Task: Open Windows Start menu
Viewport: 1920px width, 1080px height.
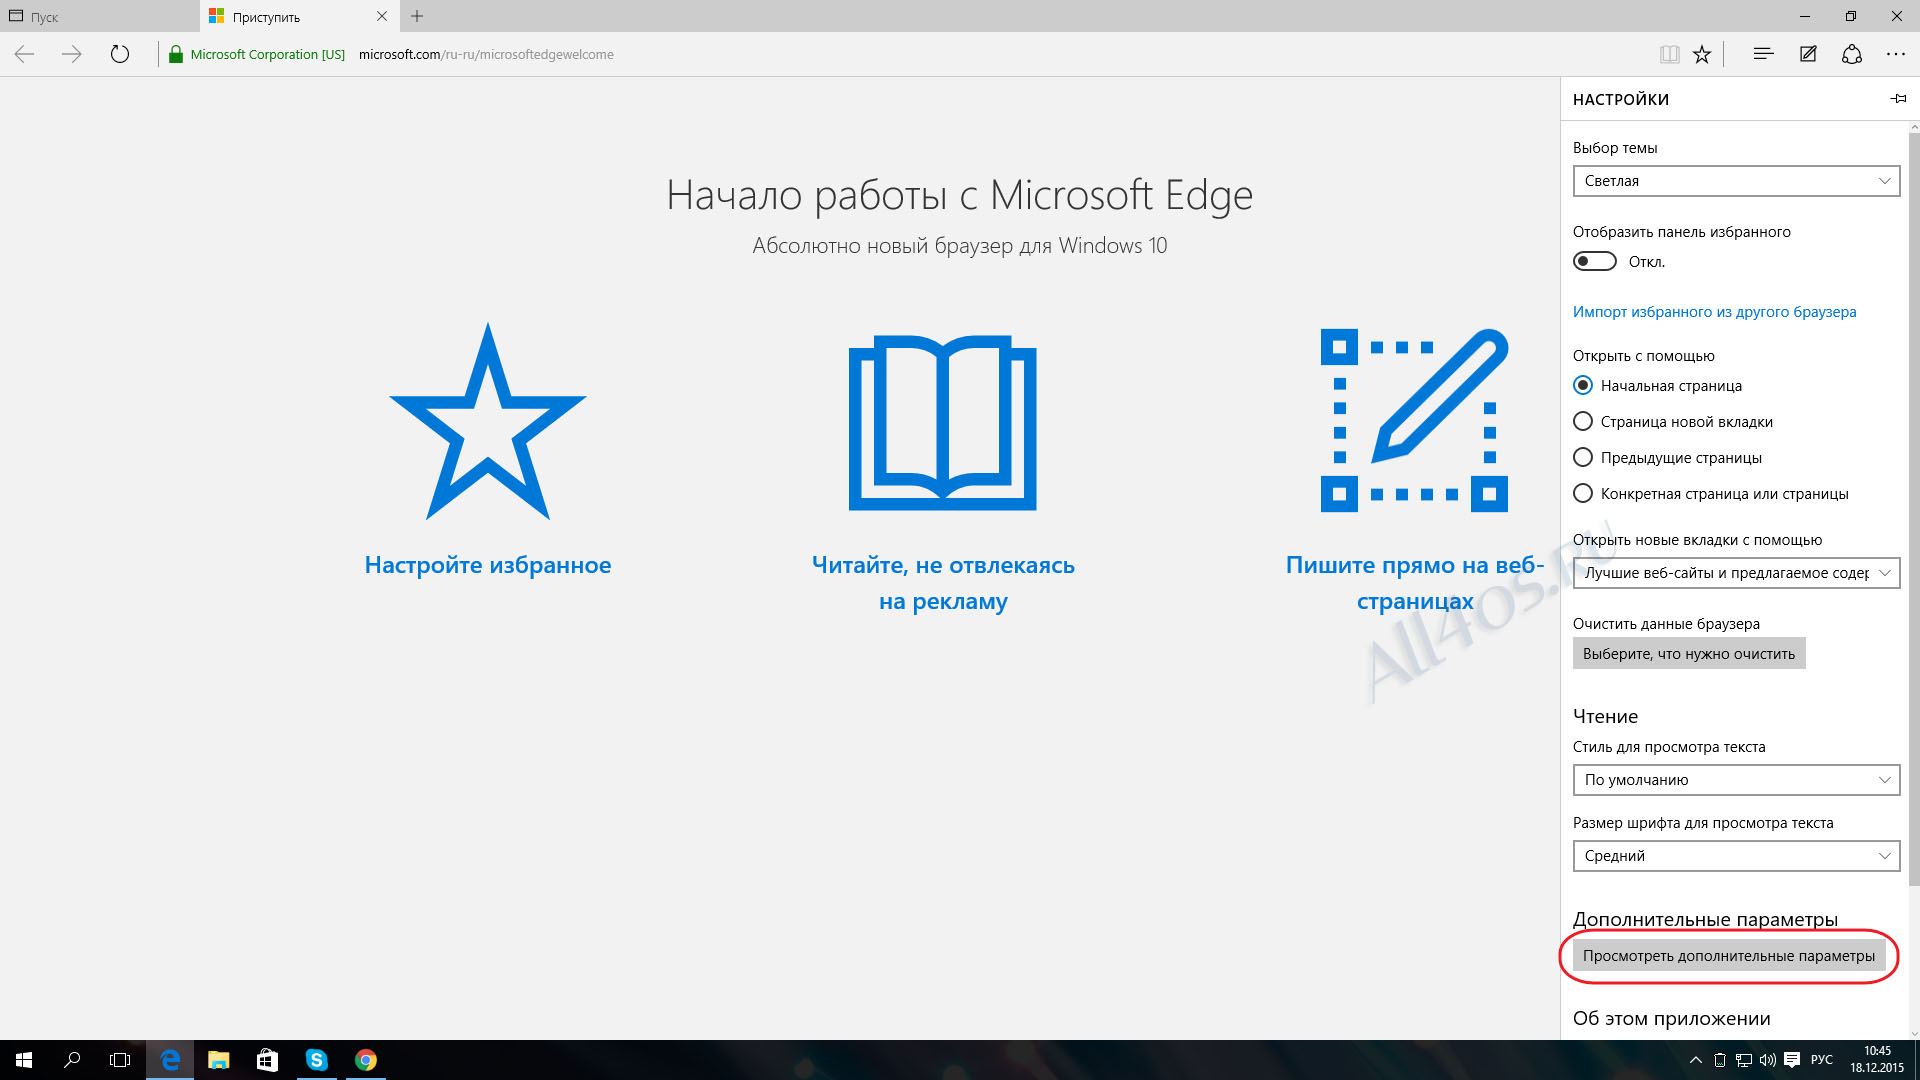Action: (x=24, y=1060)
